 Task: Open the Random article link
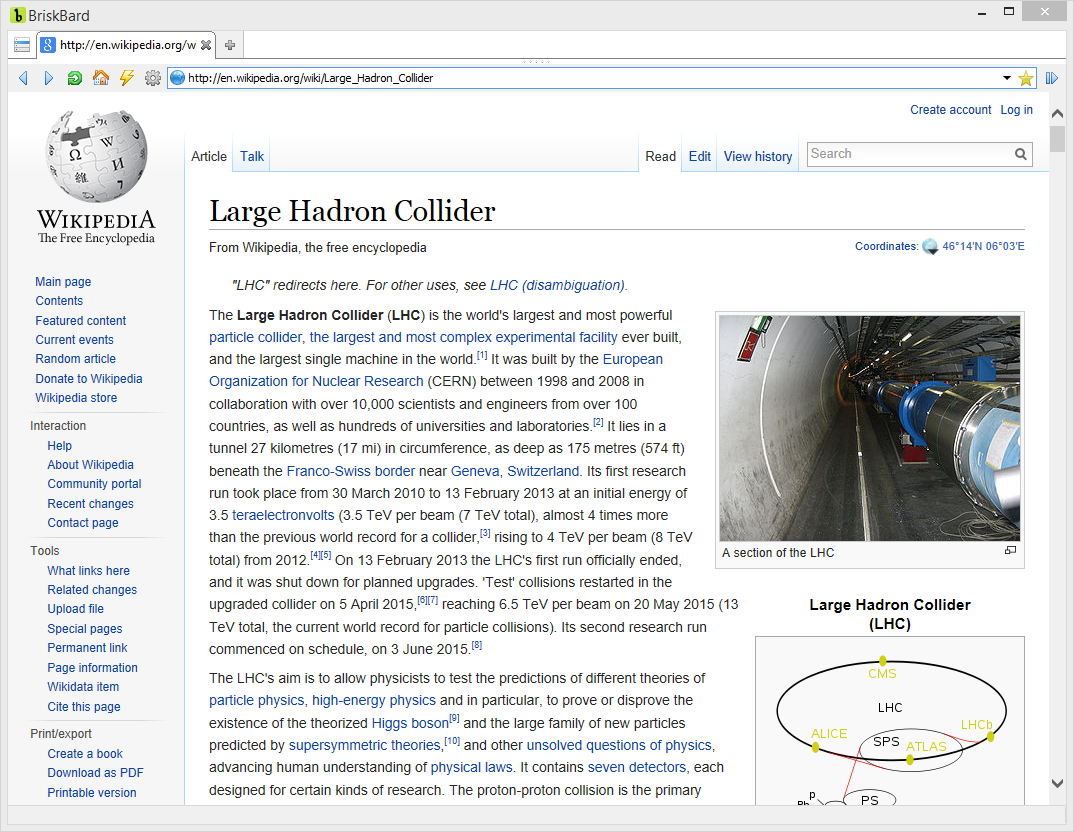pos(75,358)
